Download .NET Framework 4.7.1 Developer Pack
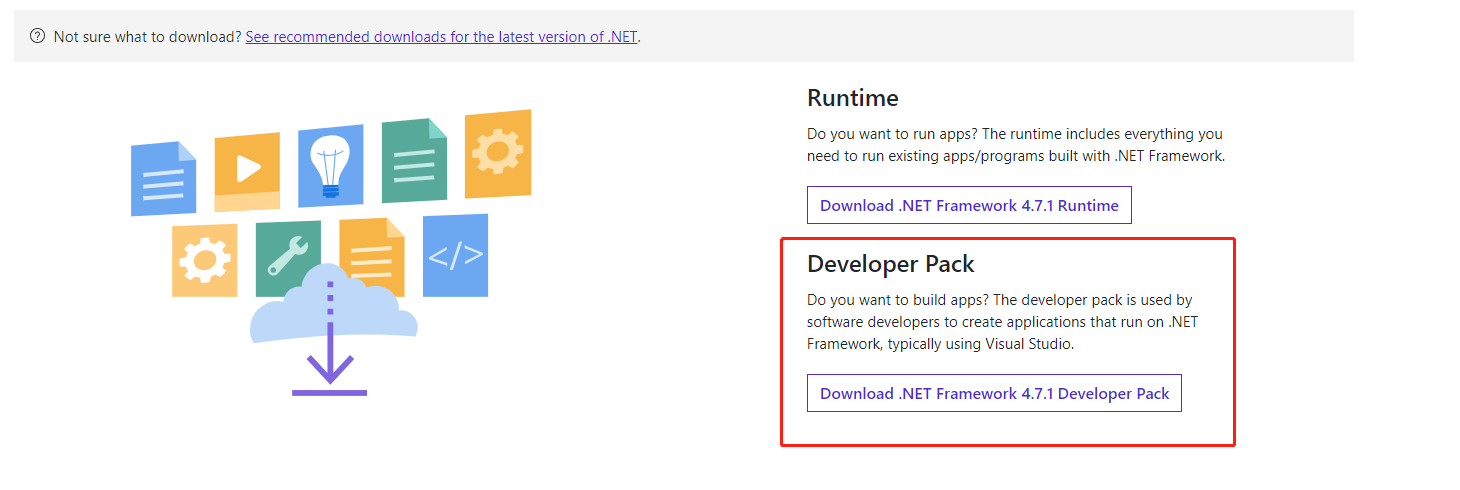The height and width of the screenshot is (490, 1460). click(994, 393)
